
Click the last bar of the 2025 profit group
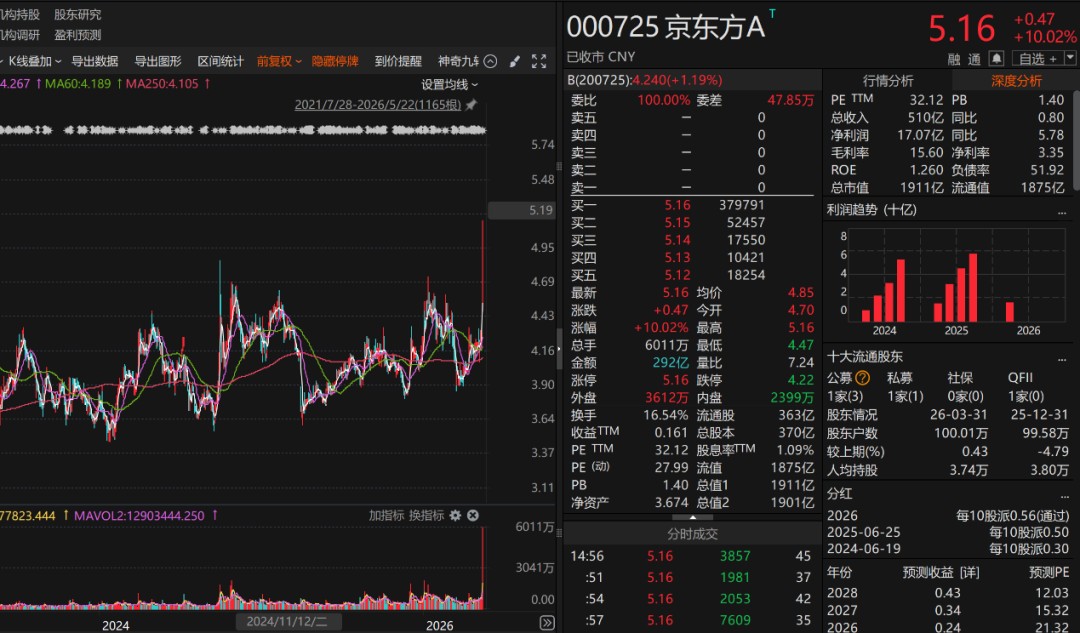(x=973, y=288)
